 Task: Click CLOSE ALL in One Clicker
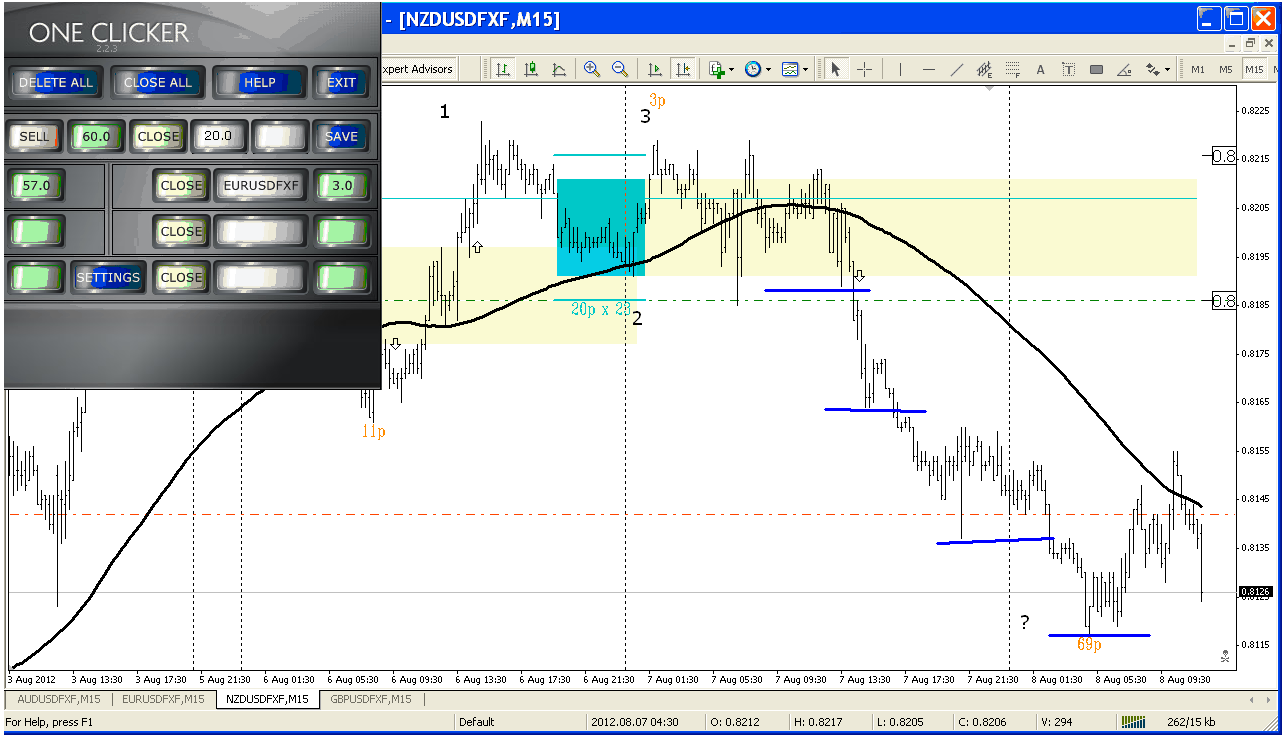pos(157,82)
